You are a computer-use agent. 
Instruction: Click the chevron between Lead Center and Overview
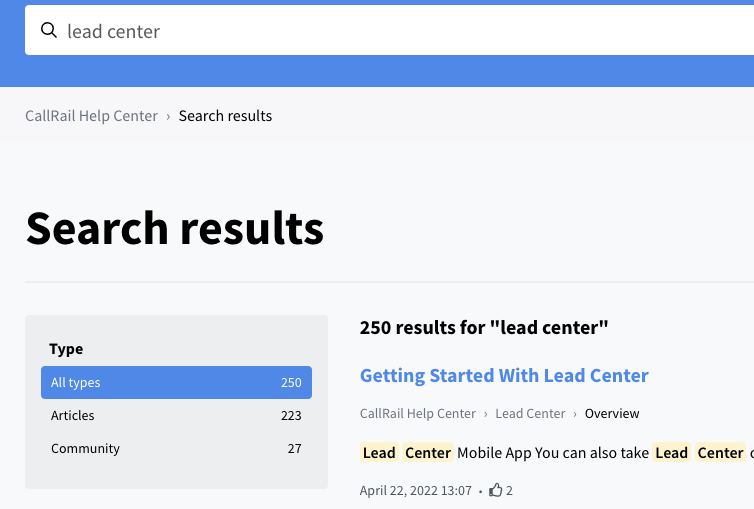coord(575,414)
